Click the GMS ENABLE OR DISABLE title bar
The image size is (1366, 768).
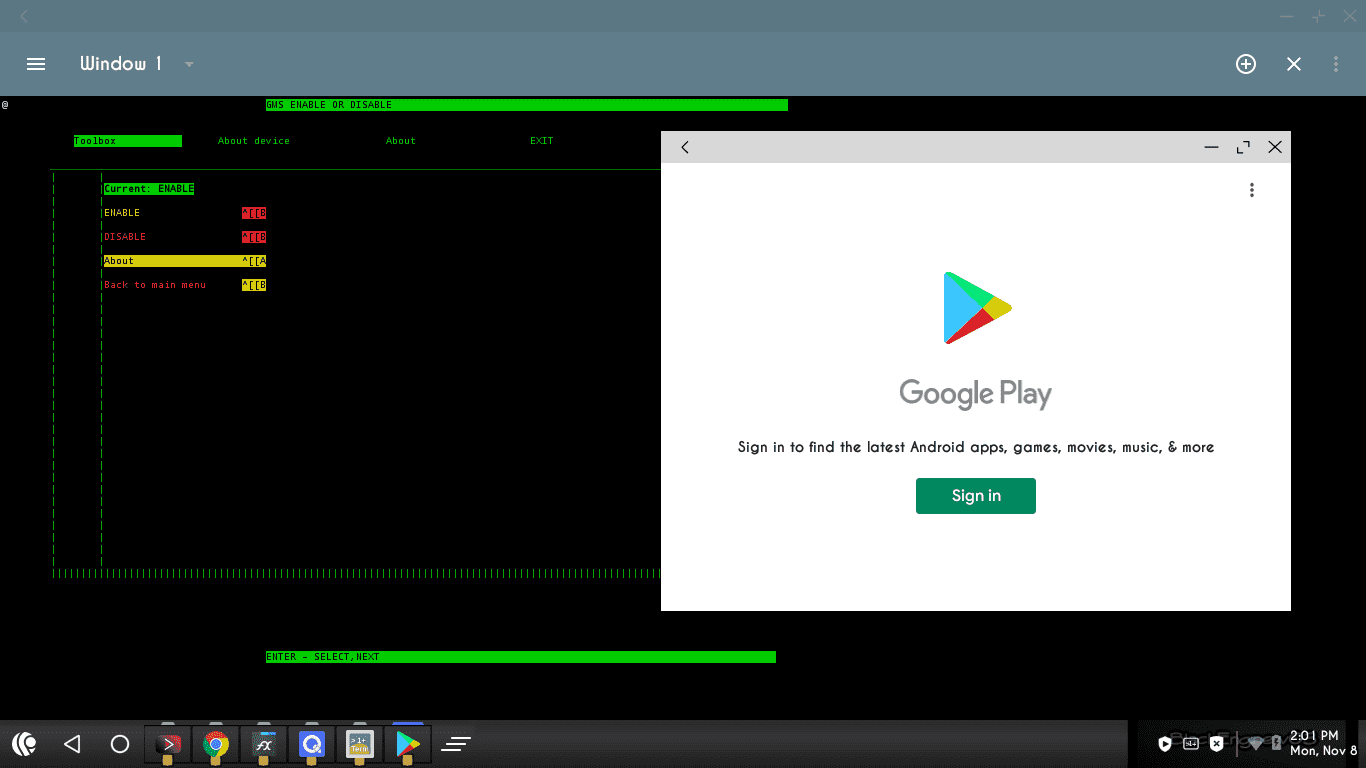527,105
